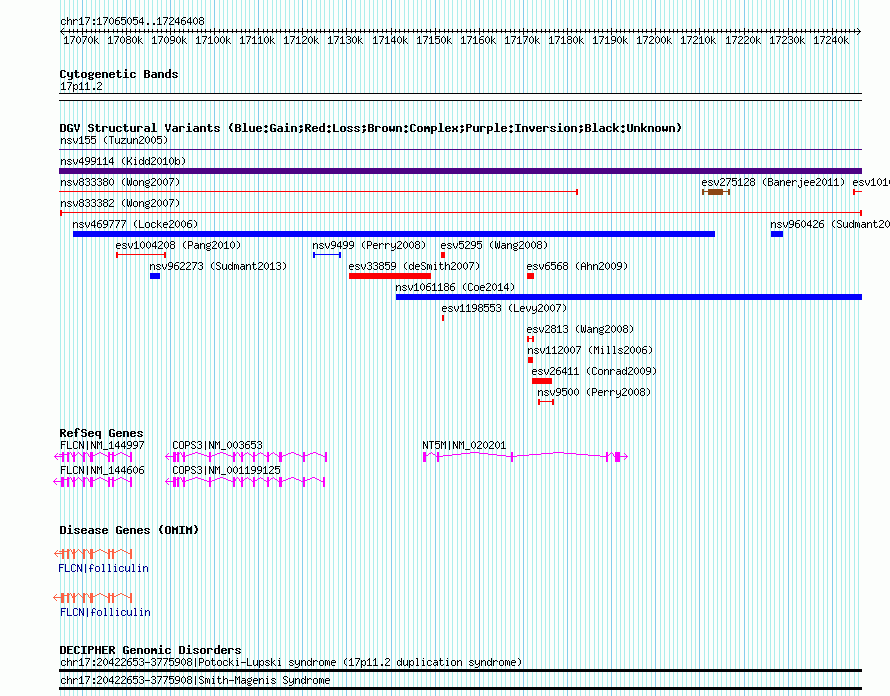
Task: Select the Potocki-Lupski syndrome DECIPHER entry
Action: (x=291, y=662)
